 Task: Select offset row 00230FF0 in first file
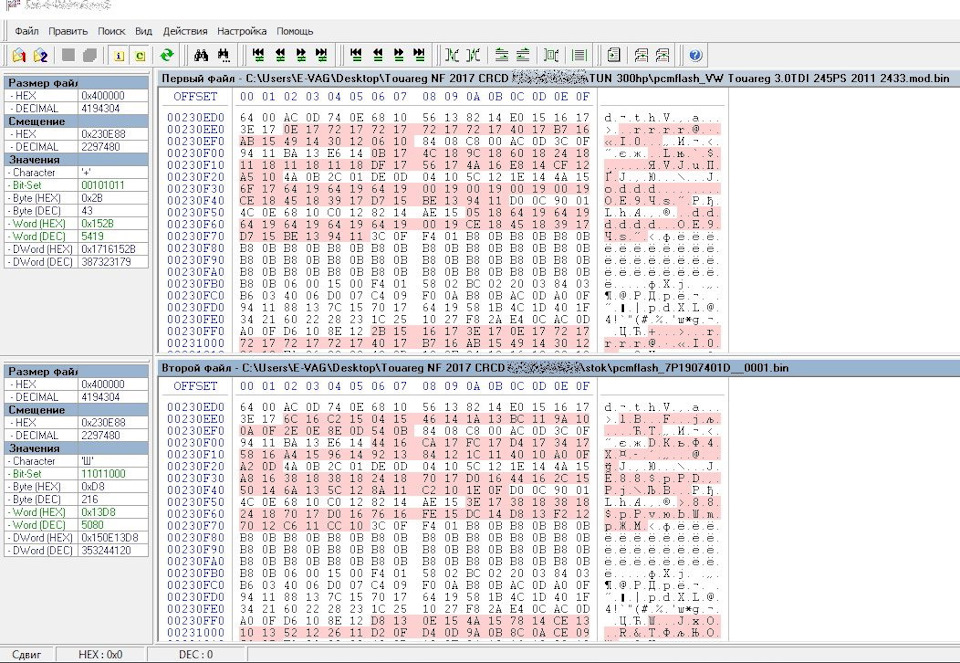click(195, 331)
